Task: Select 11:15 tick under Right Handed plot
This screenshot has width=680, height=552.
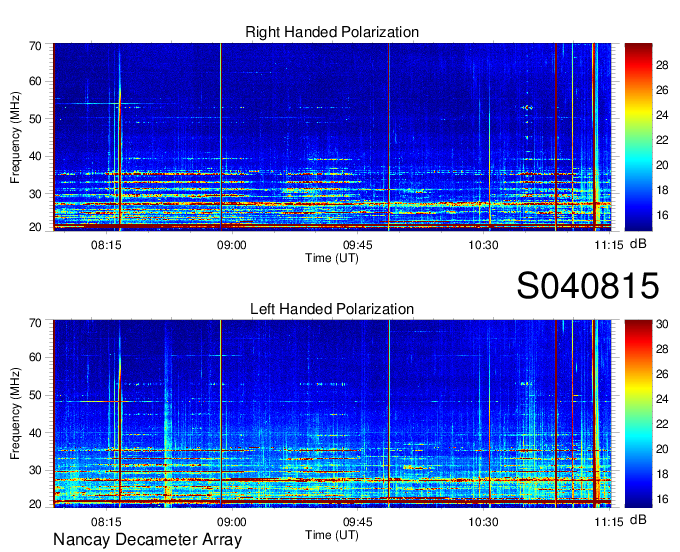Action: (x=608, y=245)
